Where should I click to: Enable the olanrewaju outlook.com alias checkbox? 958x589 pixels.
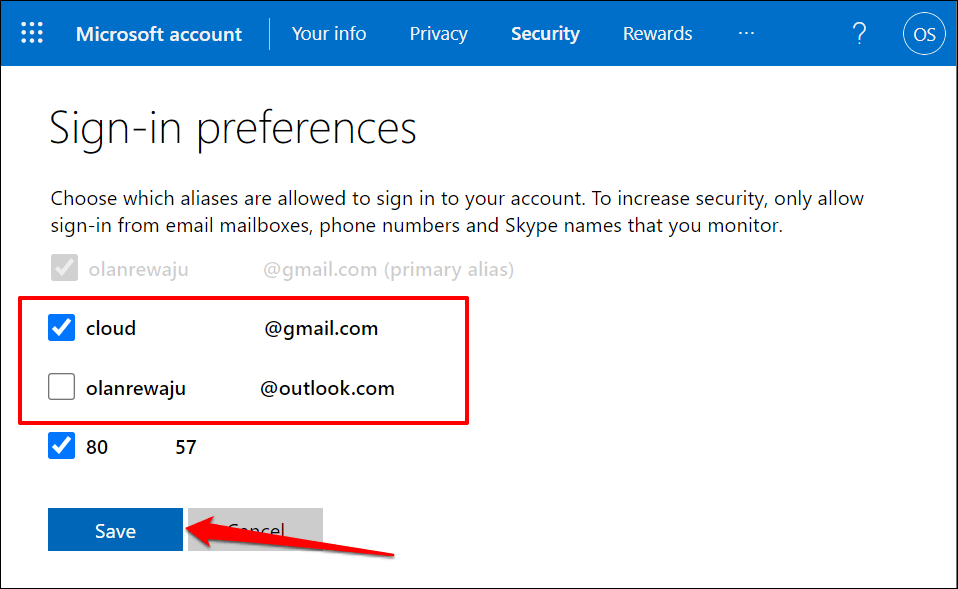[x=62, y=387]
